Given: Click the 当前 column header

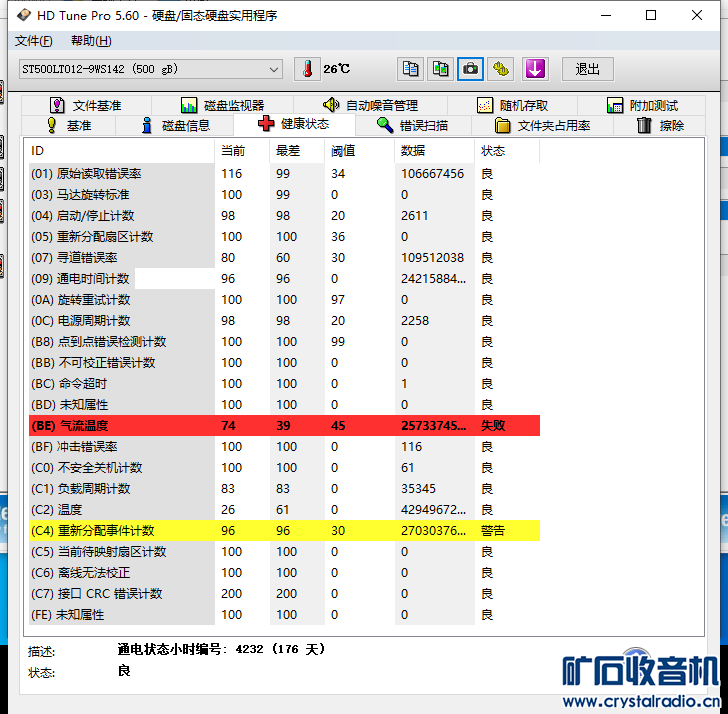Looking at the screenshot, I should (242, 151).
